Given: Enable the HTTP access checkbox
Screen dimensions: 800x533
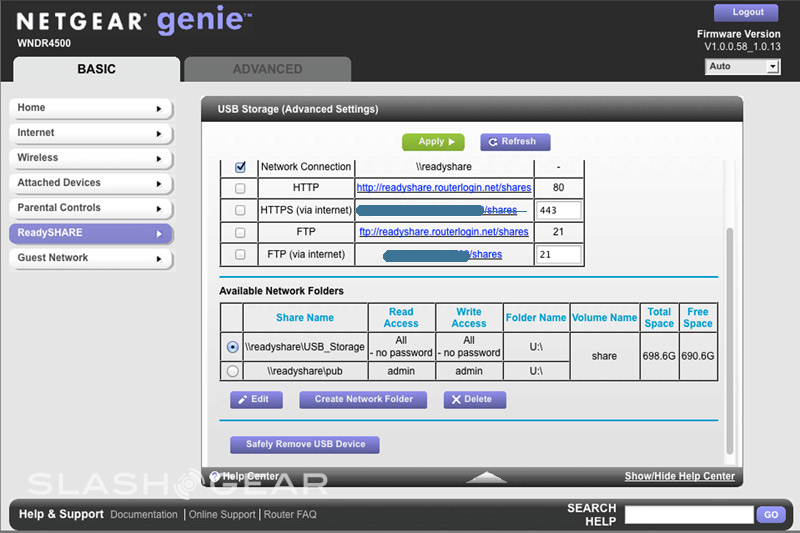Looking at the screenshot, I should tap(240, 188).
